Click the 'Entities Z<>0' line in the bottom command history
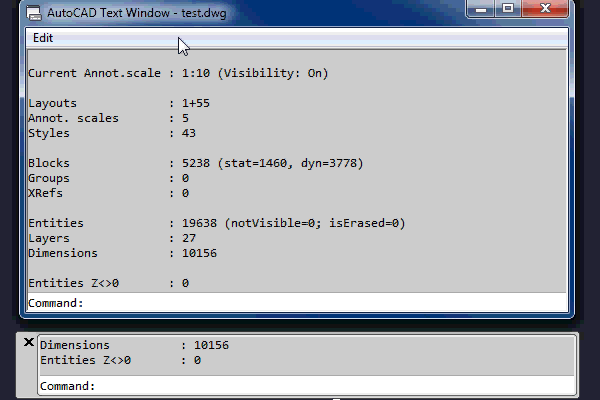The image size is (600, 400). pyautogui.click(x=120, y=360)
